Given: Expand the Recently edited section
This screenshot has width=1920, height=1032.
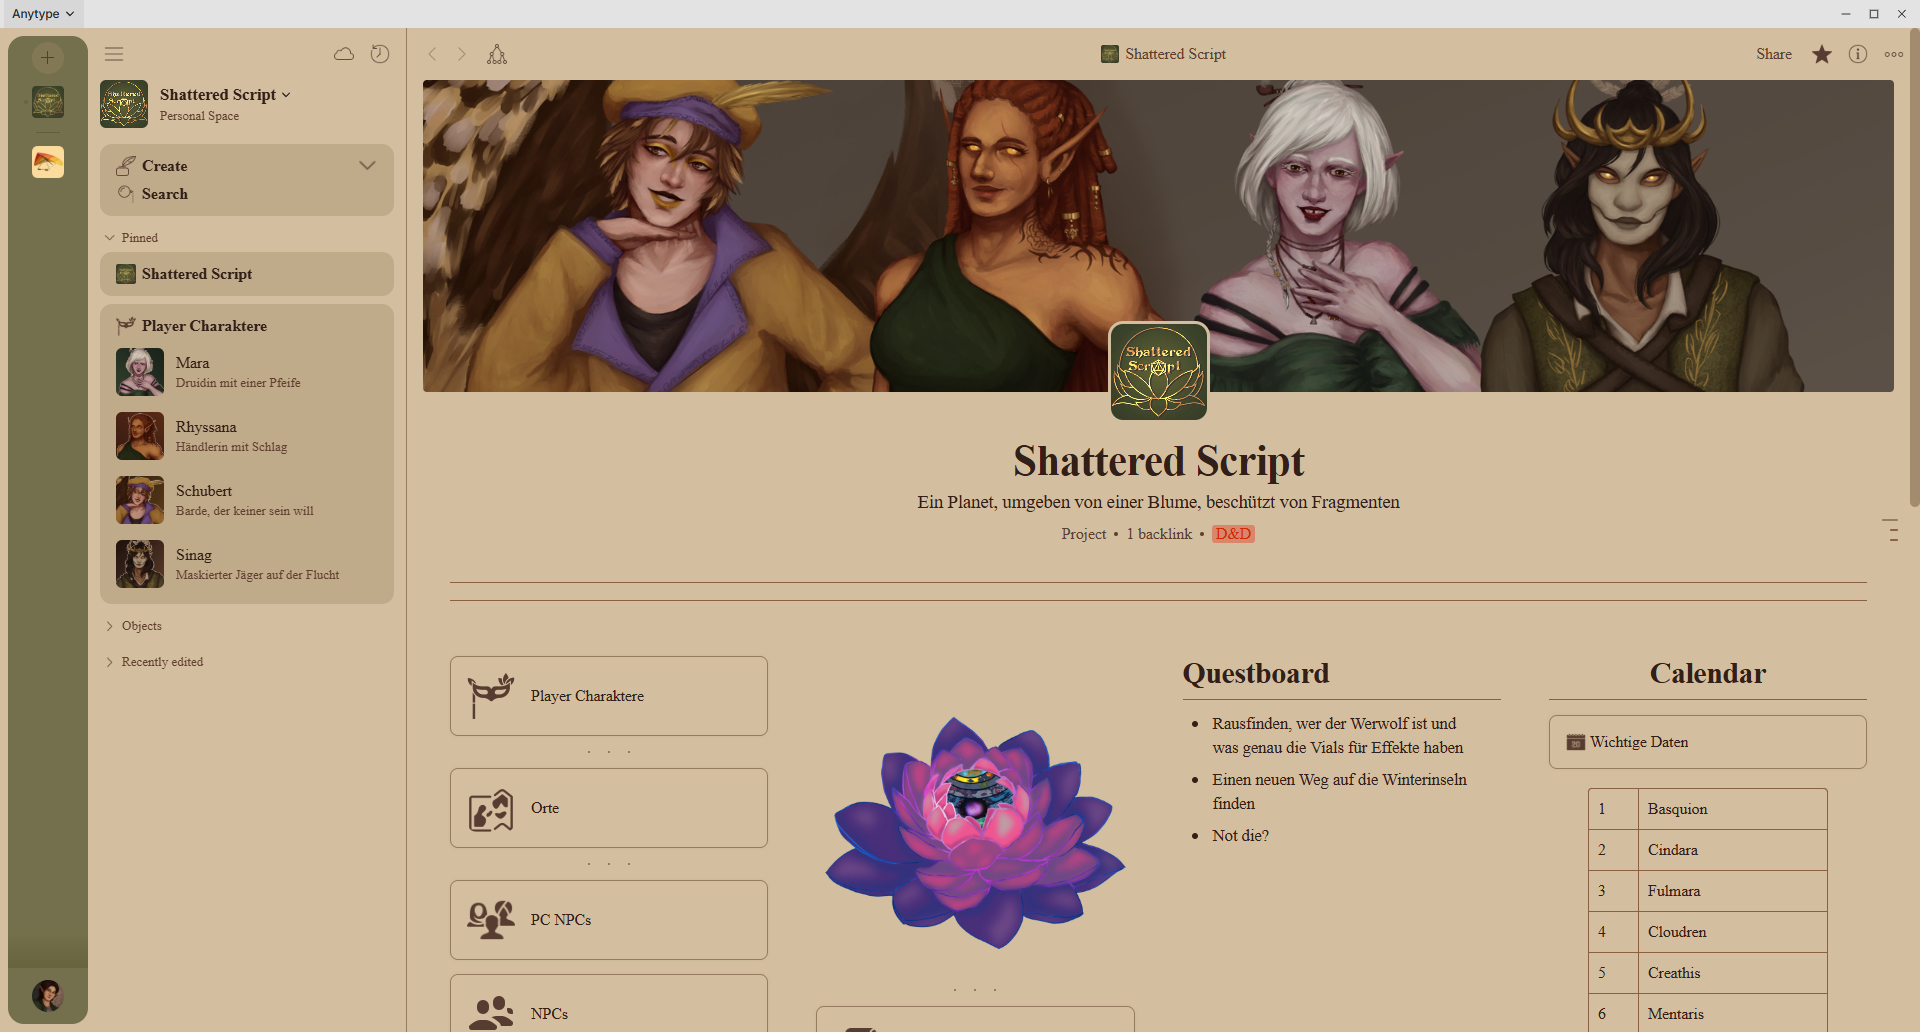Looking at the screenshot, I should pos(110,662).
